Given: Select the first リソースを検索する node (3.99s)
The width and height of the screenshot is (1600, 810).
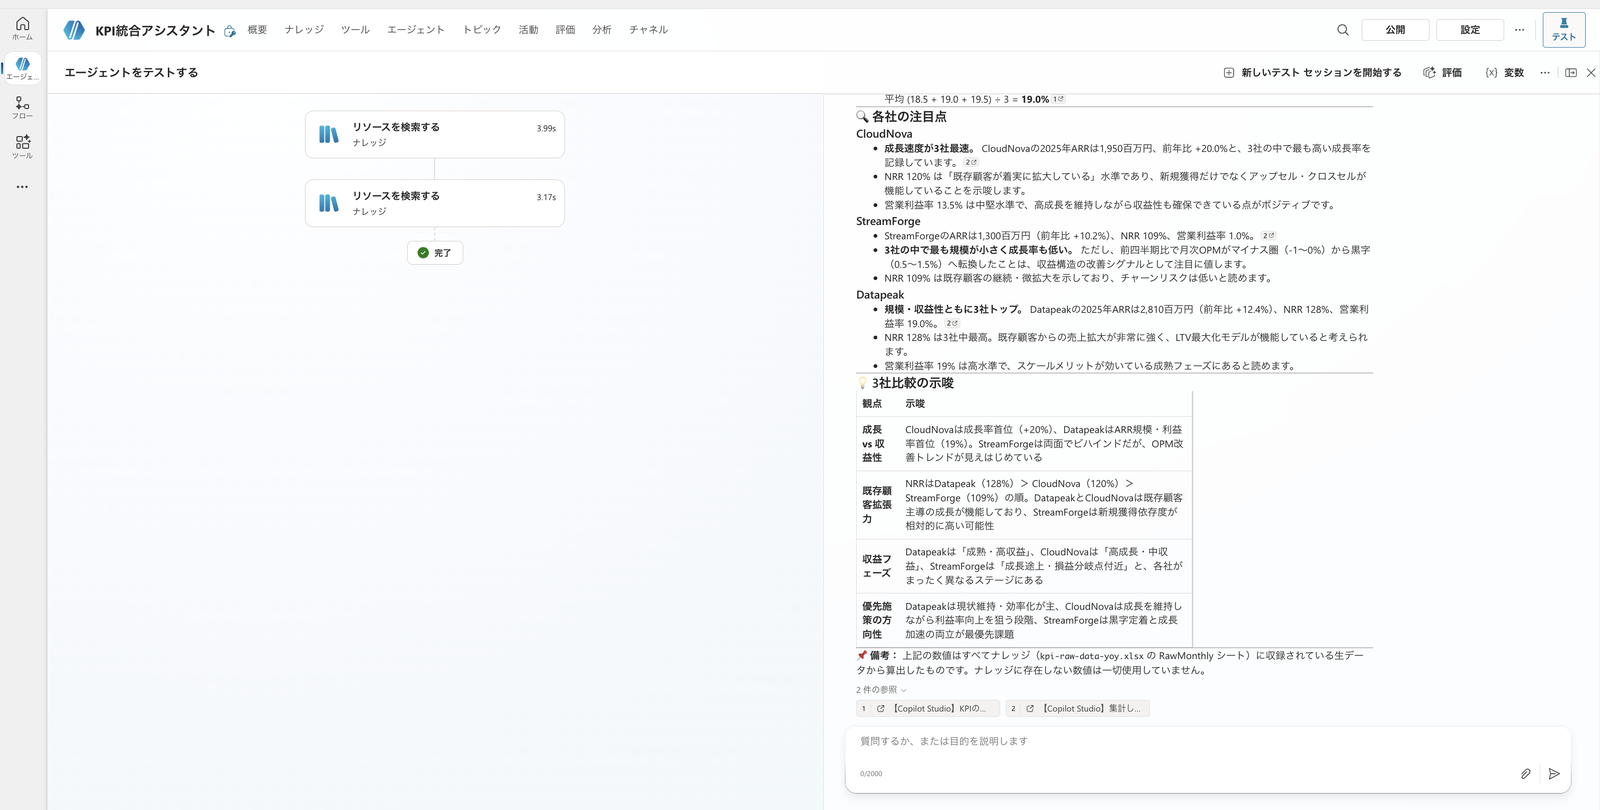Looking at the screenshot, I should click(x=435, y=134).
